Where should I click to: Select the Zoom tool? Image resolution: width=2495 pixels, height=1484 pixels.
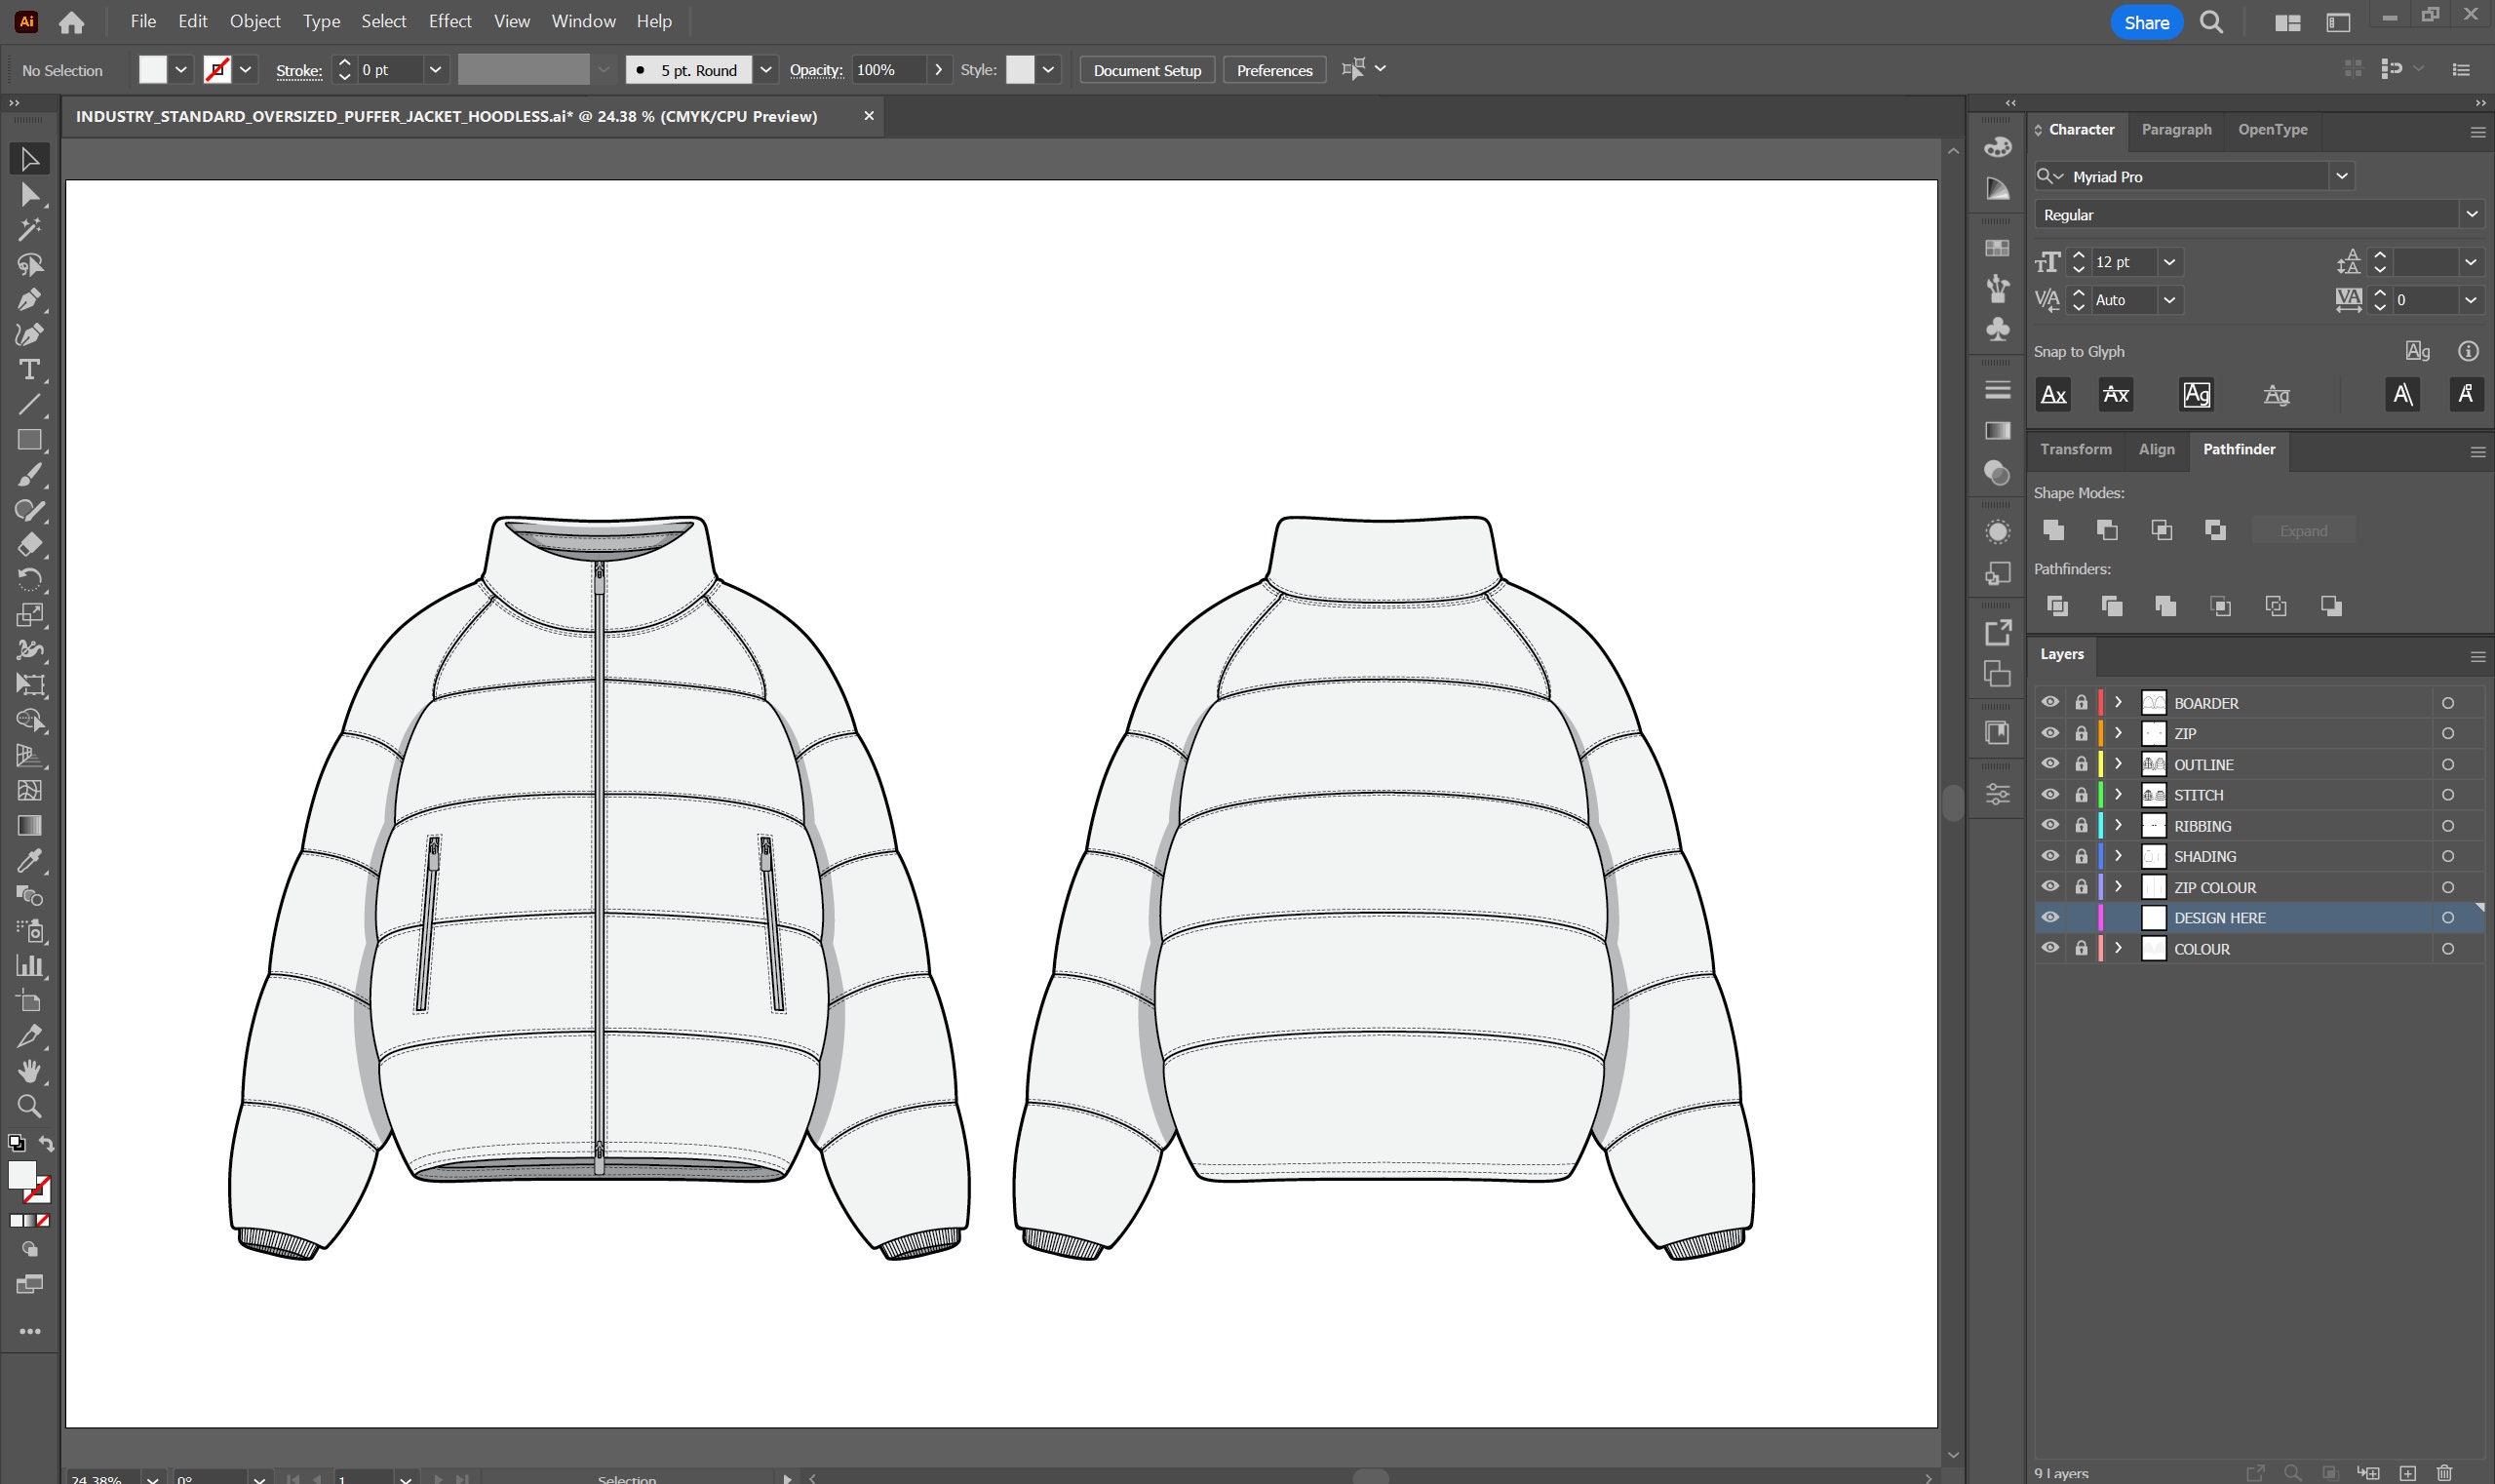click(30, 1106)
